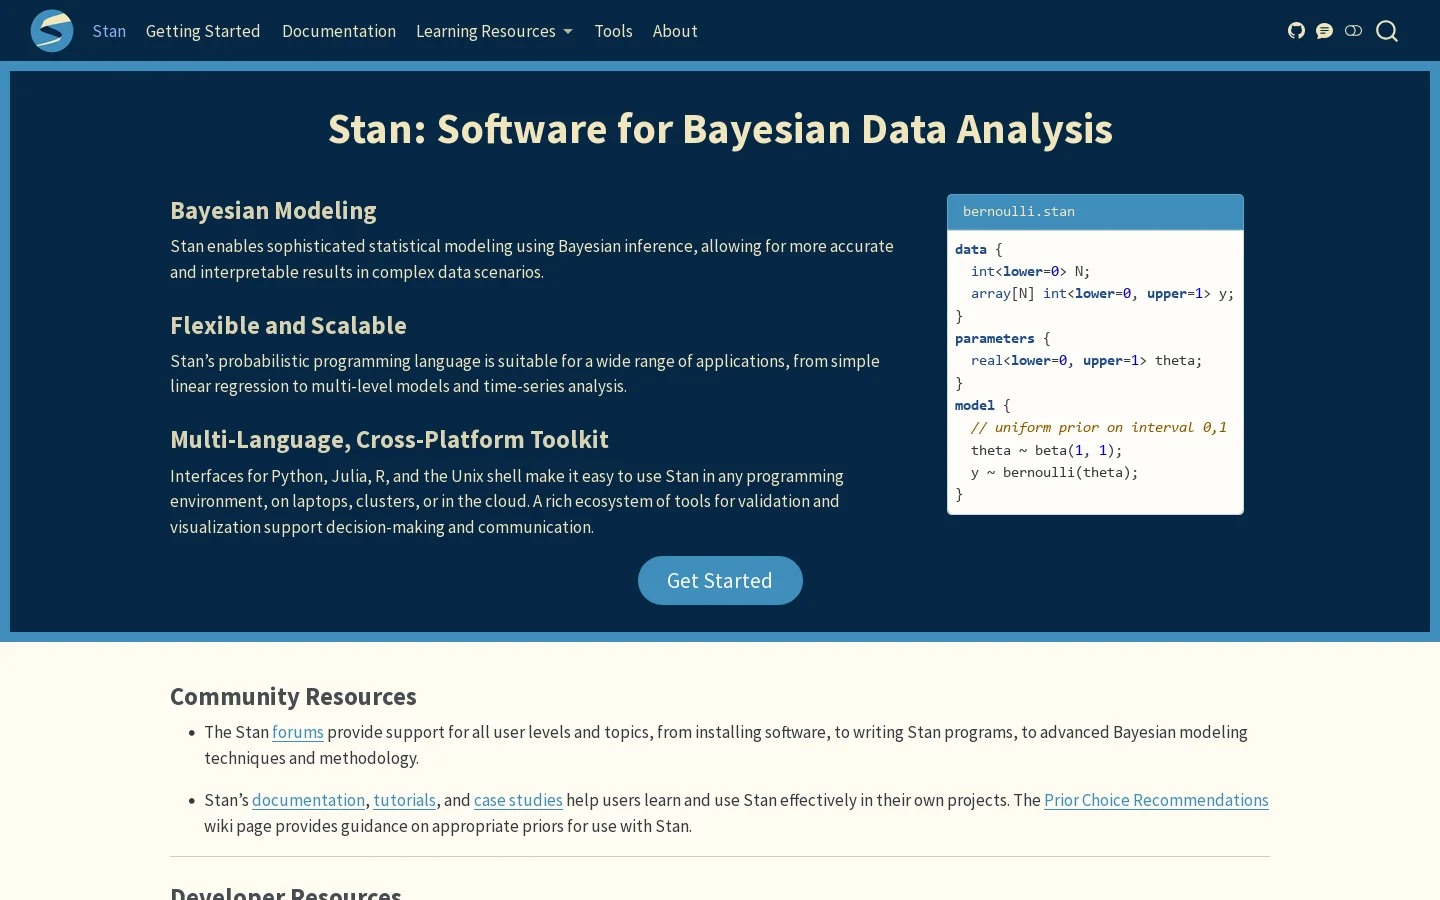
Task: Open the Getting Started menu item
Action: pos(203,31)
